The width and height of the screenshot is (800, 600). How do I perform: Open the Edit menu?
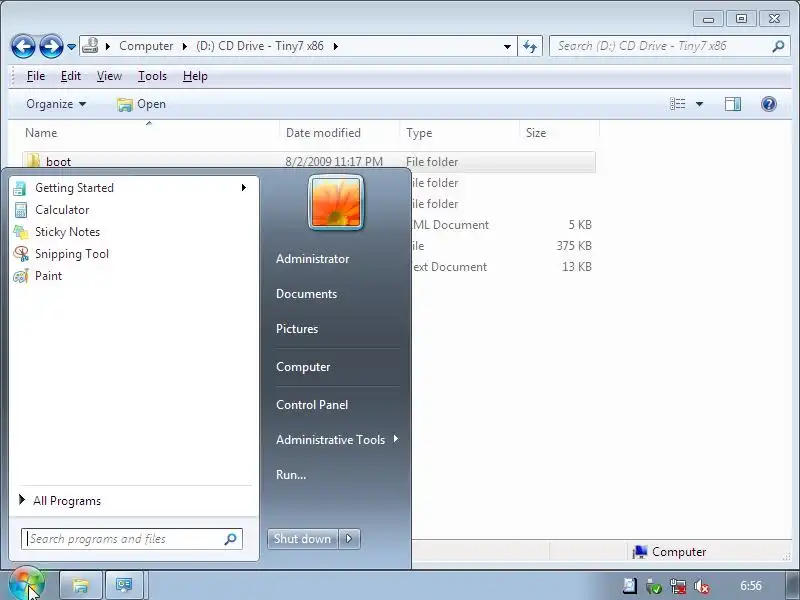click(70, 76)
